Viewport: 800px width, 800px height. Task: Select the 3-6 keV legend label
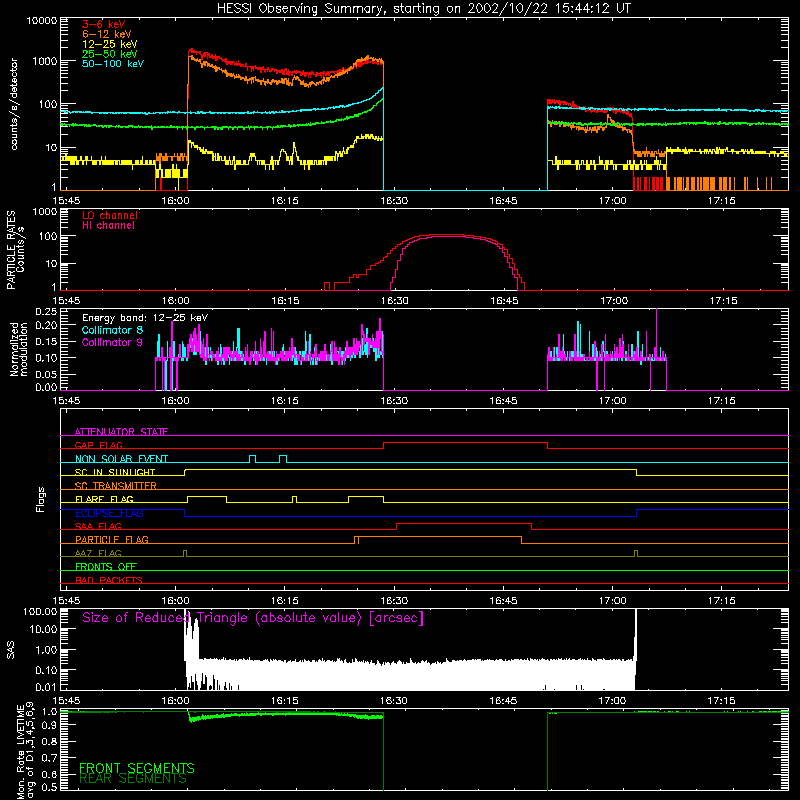104,24
